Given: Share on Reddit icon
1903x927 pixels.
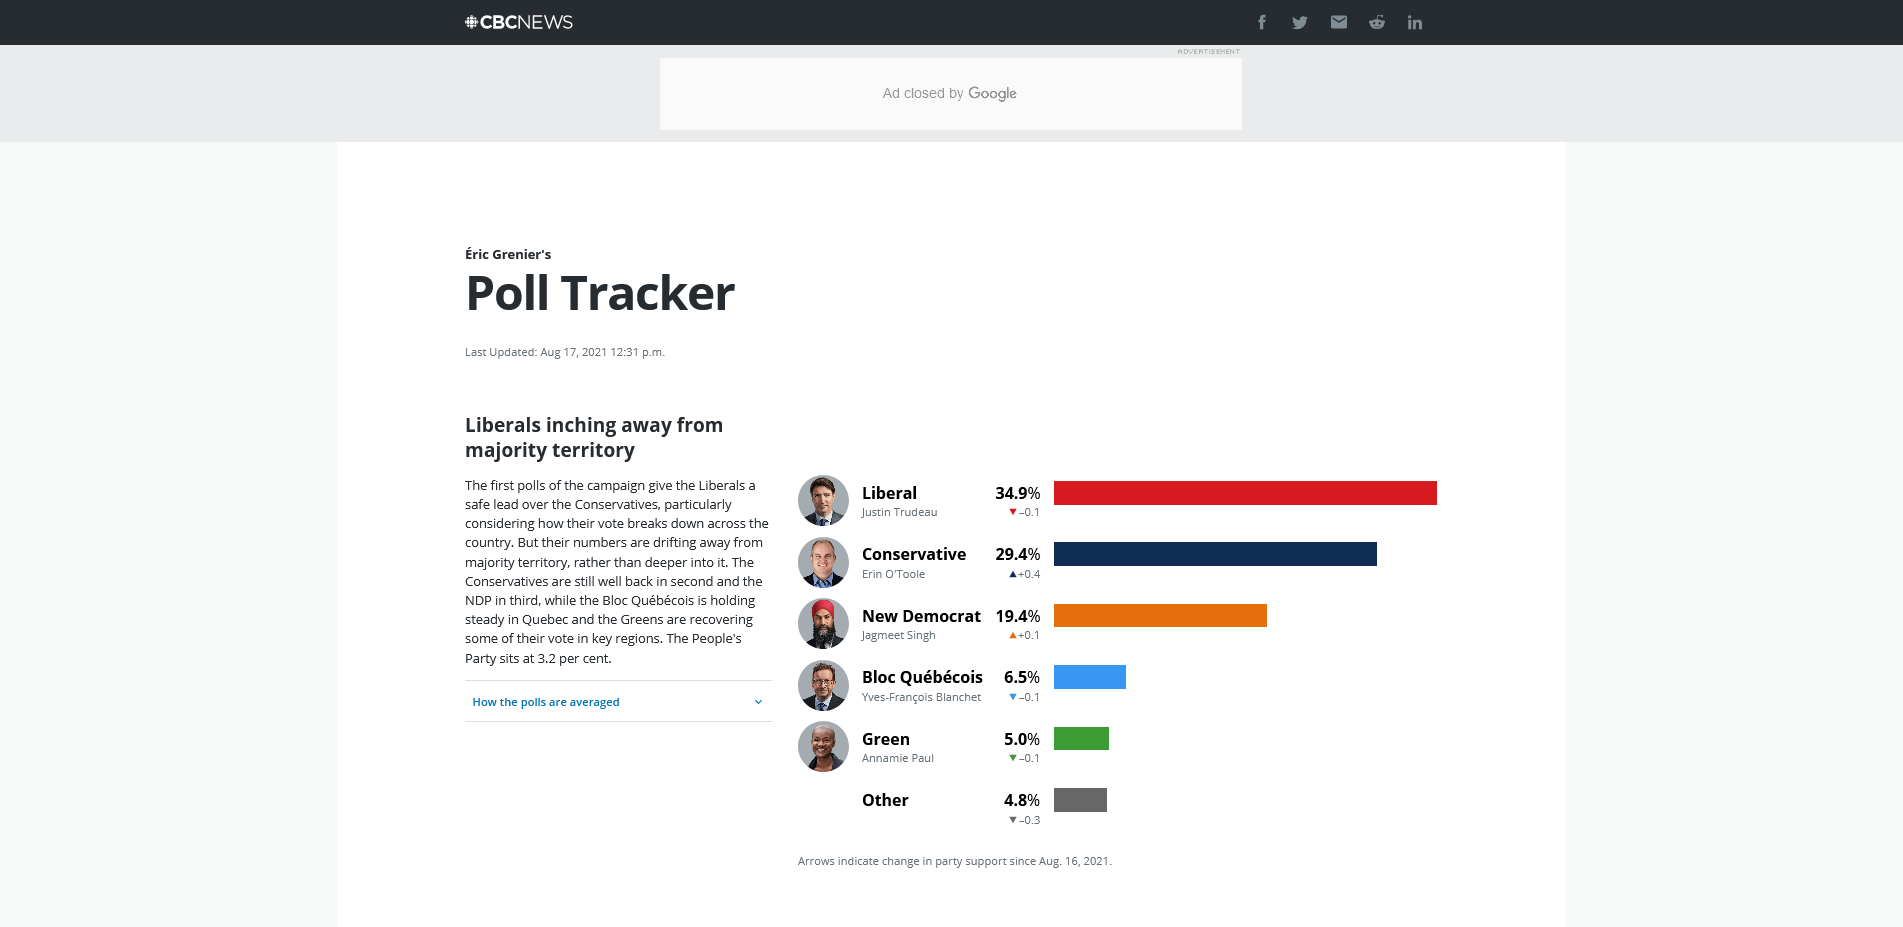Looking at the screenshot, I should coord(1377,22).
